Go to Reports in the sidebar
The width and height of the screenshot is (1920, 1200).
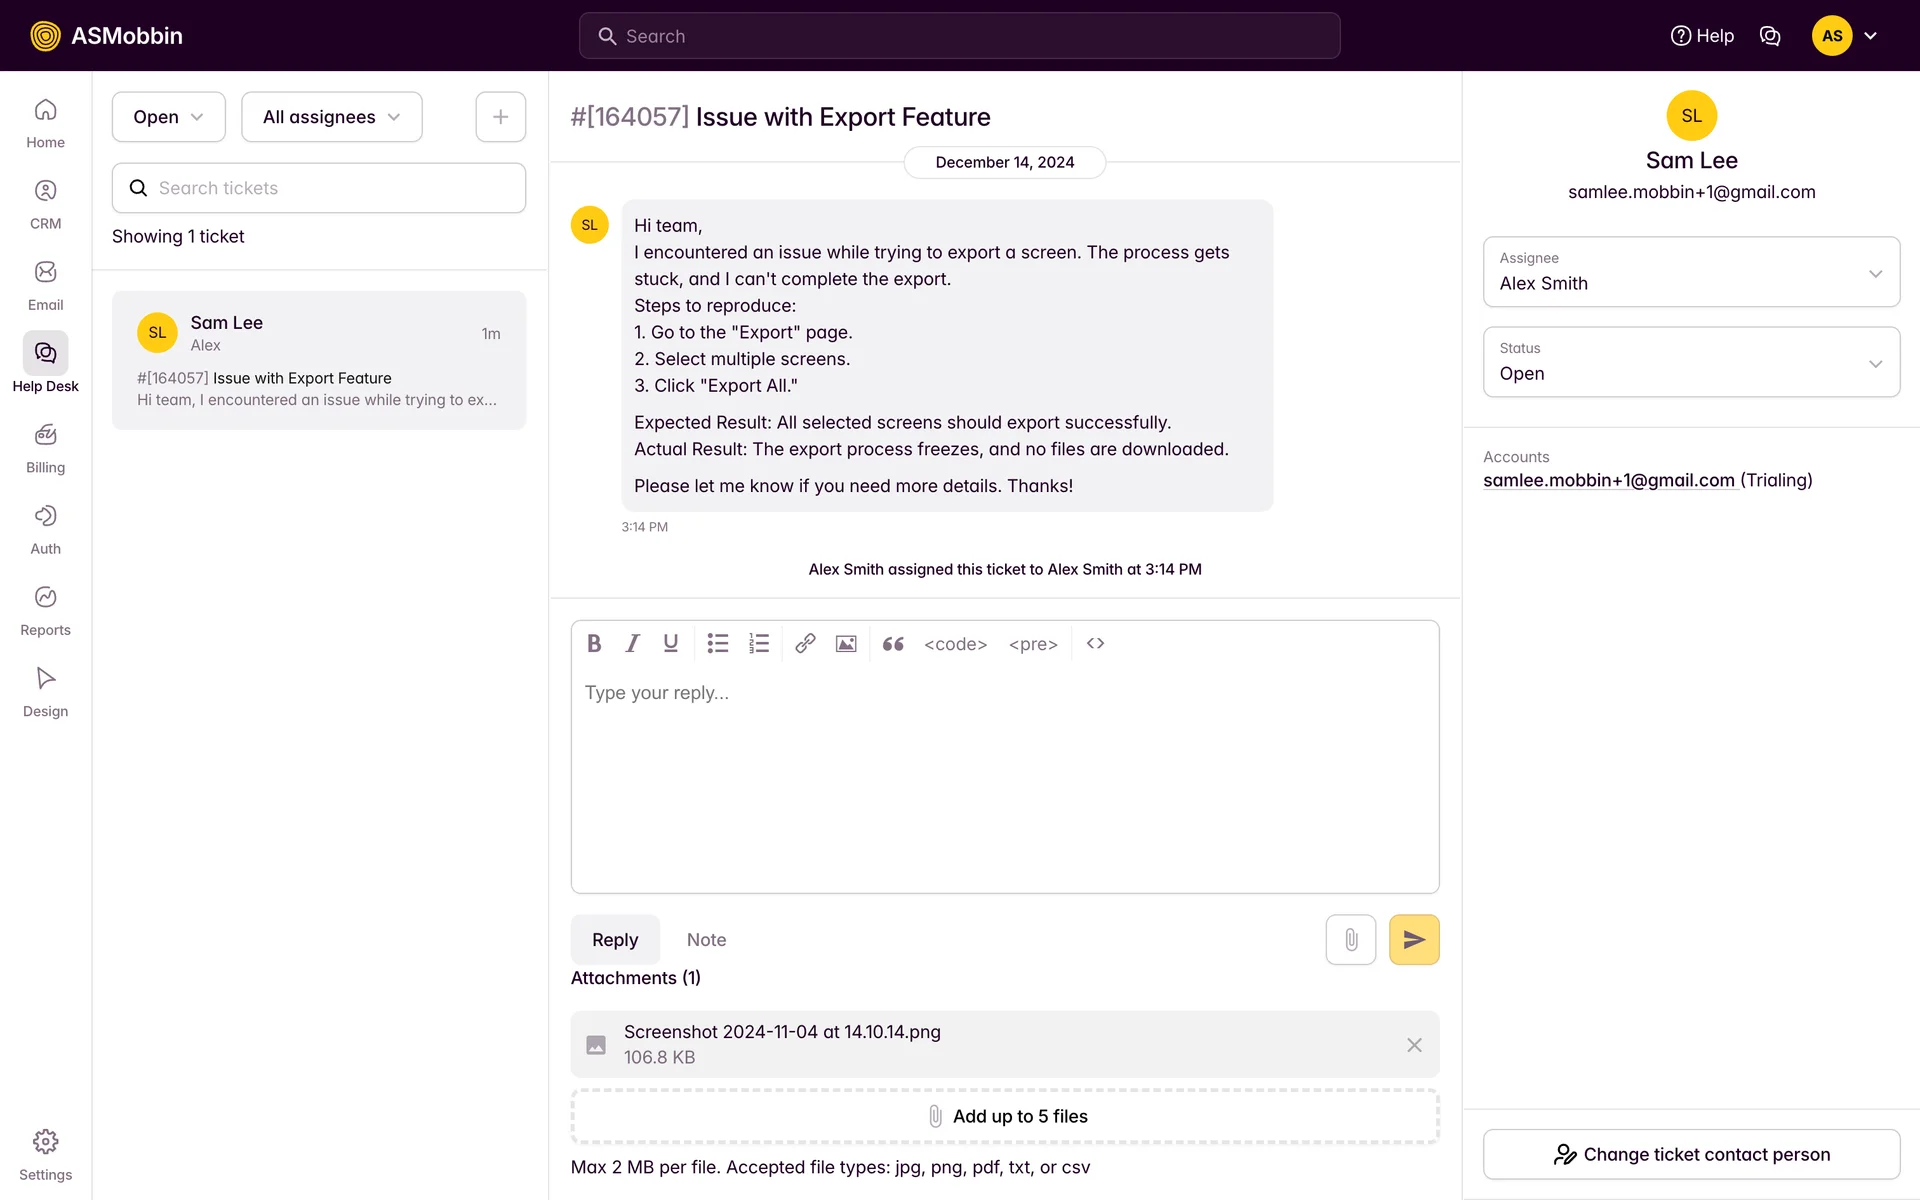[45, 611]
